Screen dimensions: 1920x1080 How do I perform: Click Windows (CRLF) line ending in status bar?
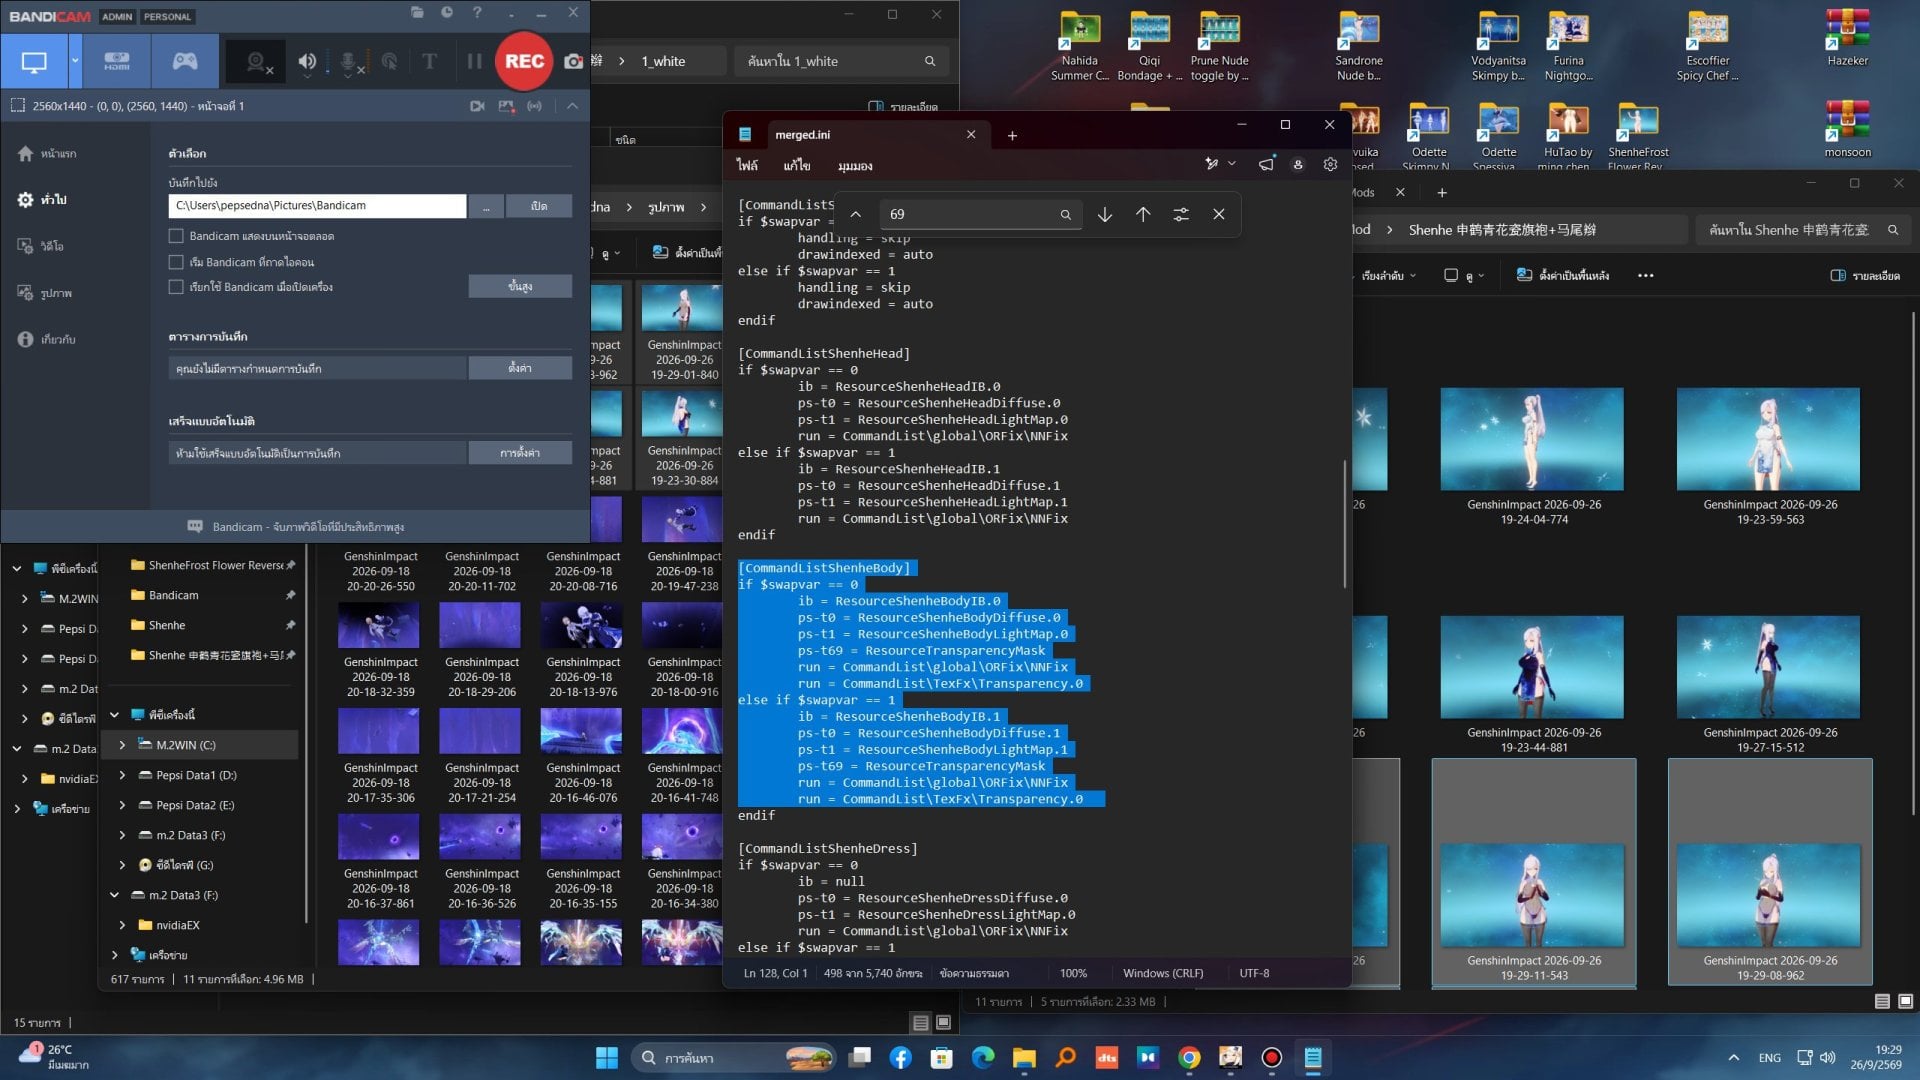tap(1163, 973)
